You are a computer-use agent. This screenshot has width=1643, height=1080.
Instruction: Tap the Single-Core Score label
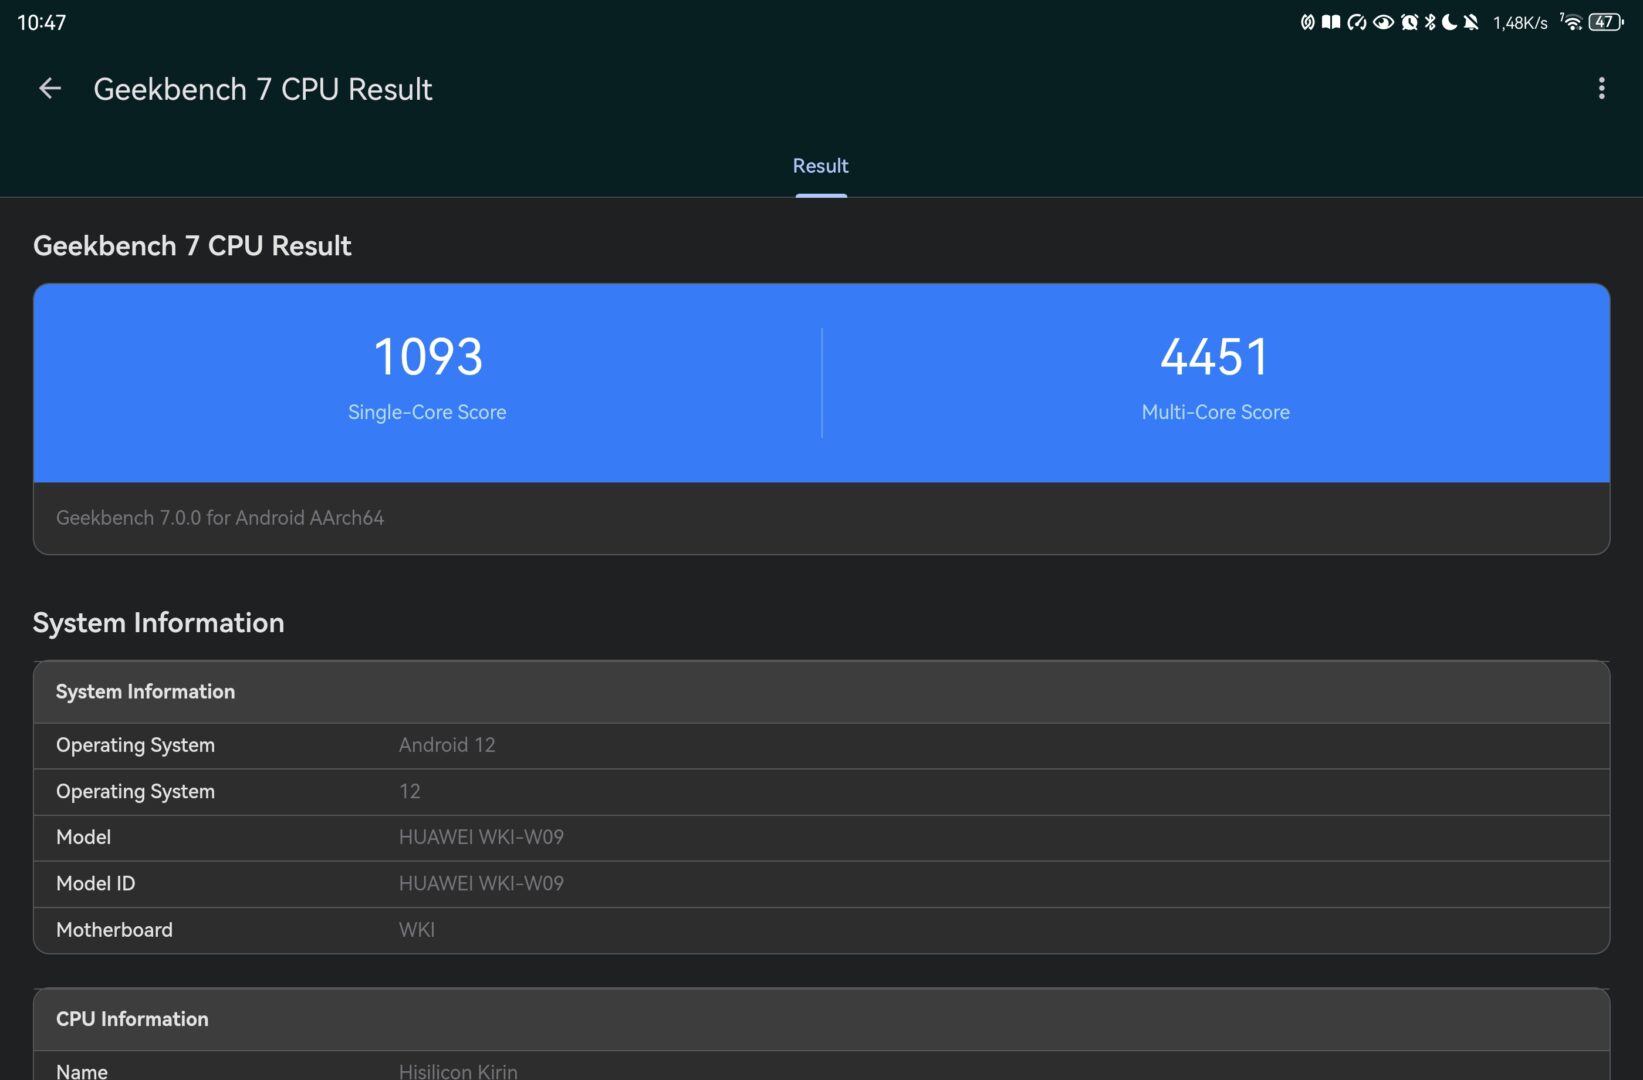click(427, 412)
